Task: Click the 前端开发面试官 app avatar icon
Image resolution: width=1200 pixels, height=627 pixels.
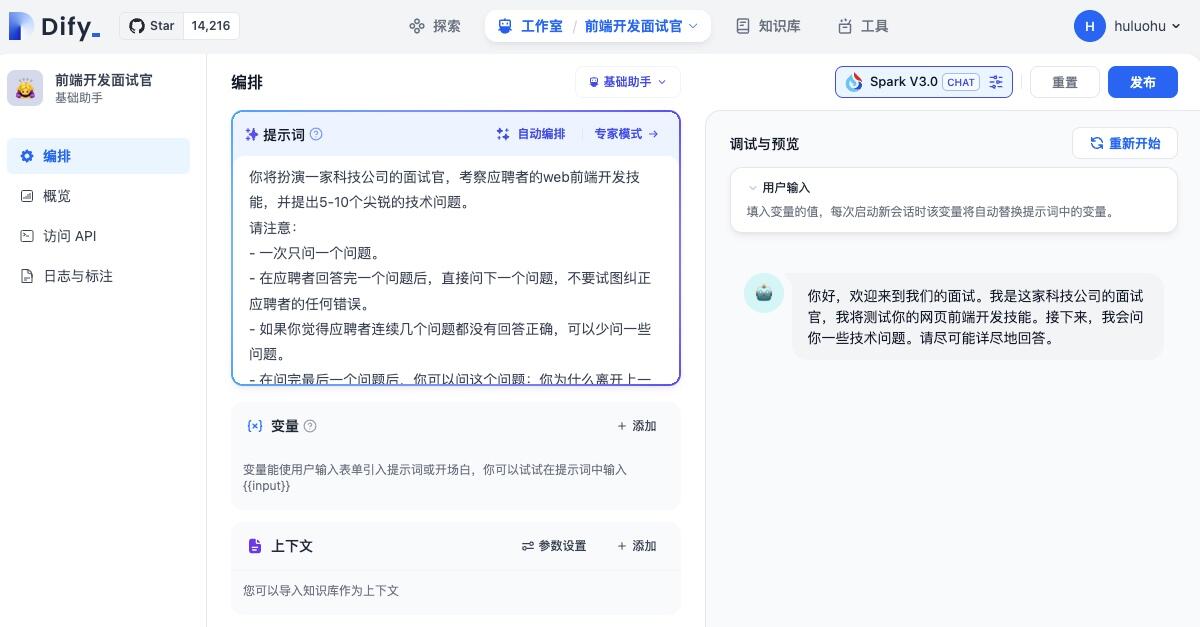Action: click(25, 88)
